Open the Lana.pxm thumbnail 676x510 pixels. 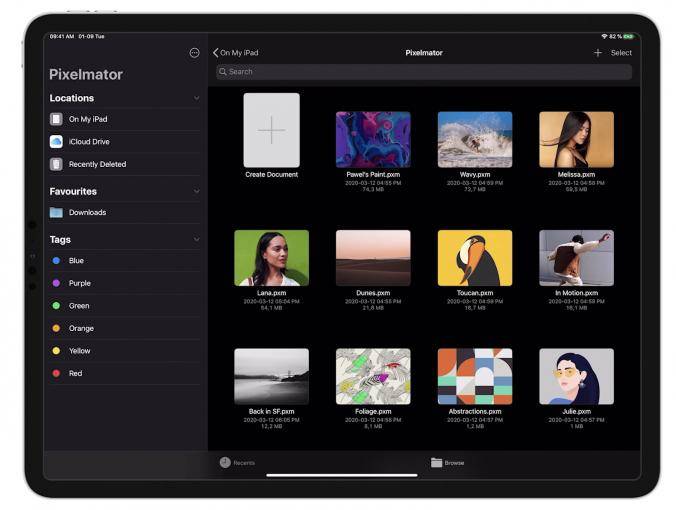tap(272, 258)
